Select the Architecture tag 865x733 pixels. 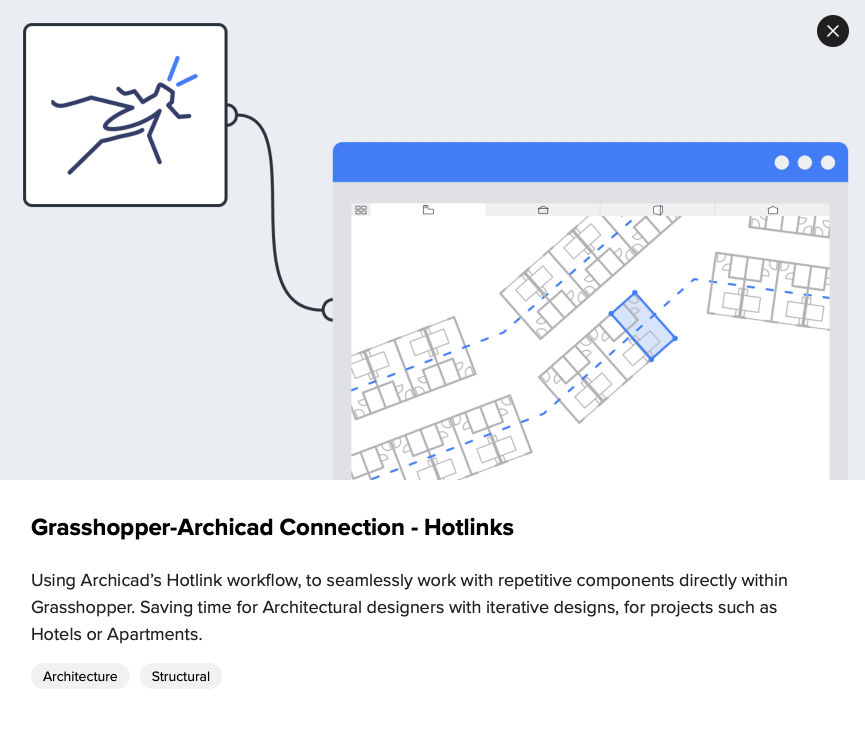click(80, 676)
